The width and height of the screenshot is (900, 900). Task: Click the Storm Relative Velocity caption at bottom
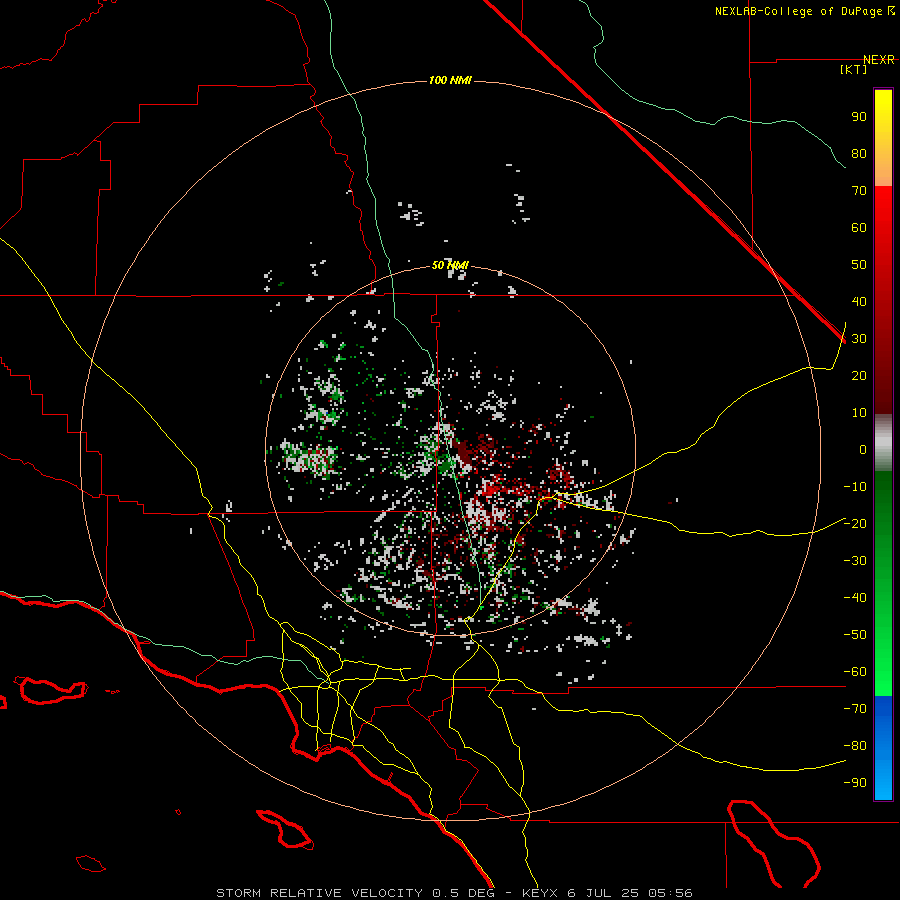[454, 893]
